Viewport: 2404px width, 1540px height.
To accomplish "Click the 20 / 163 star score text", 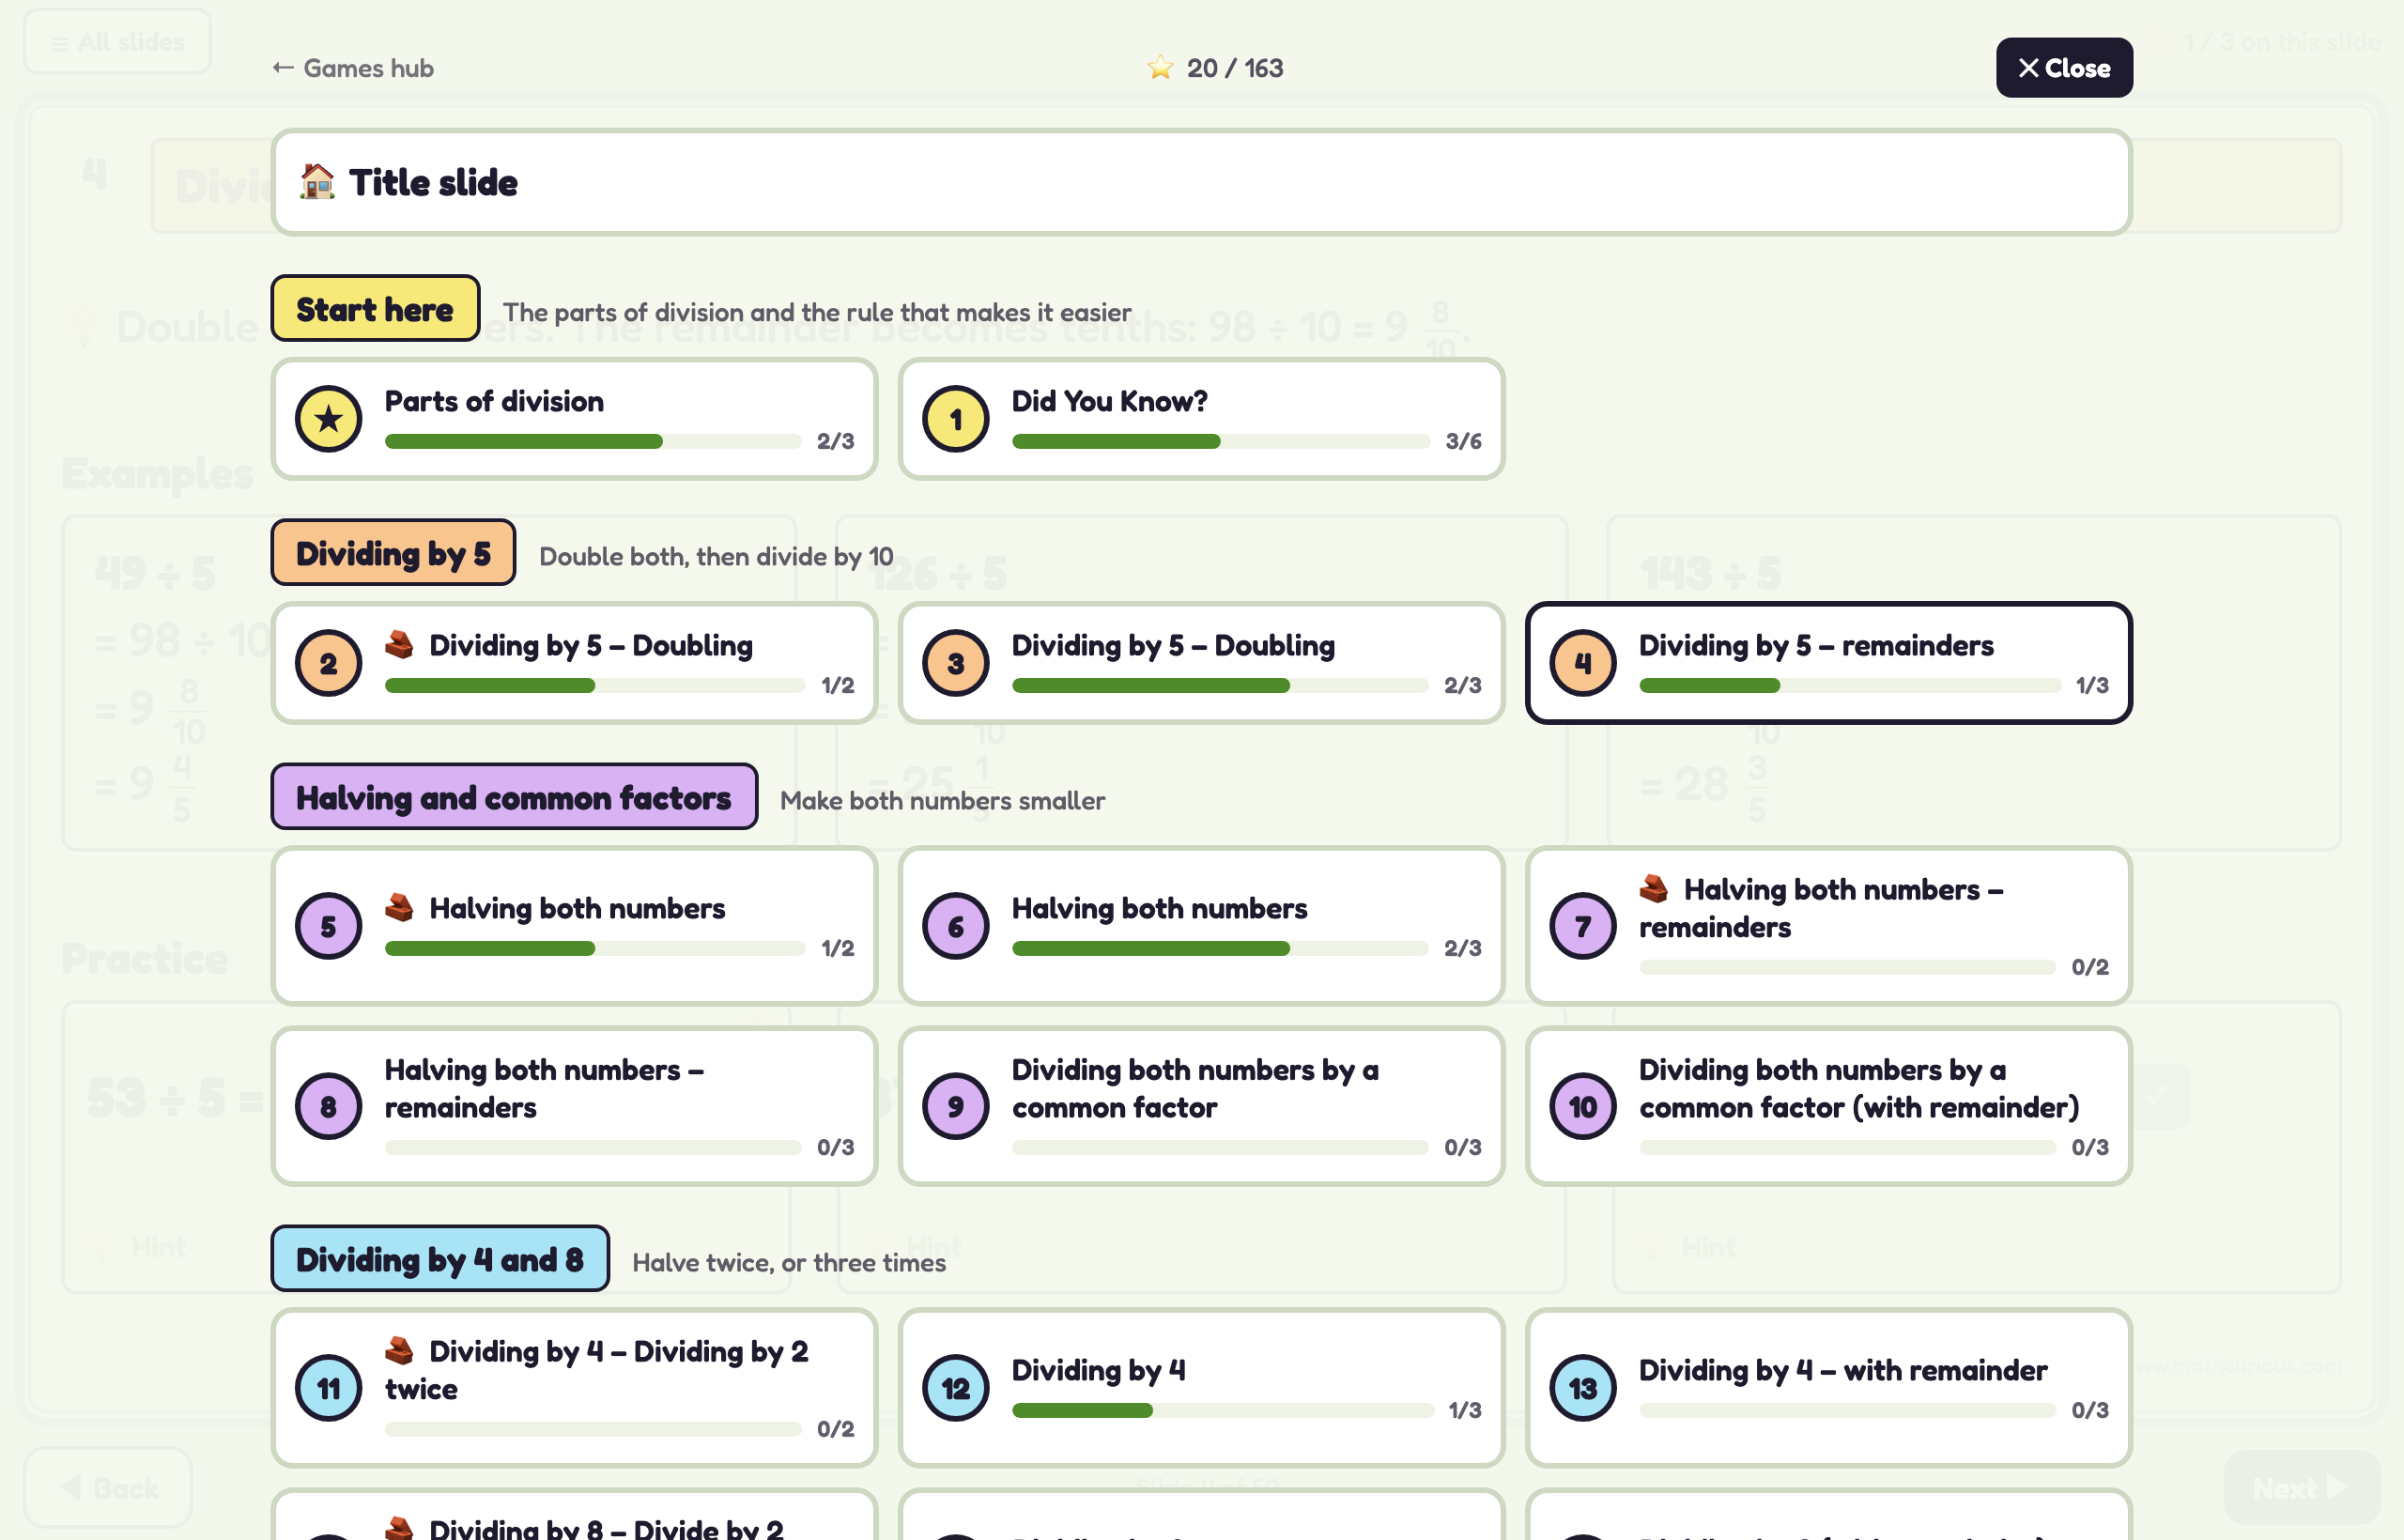I will [1234, 68].
